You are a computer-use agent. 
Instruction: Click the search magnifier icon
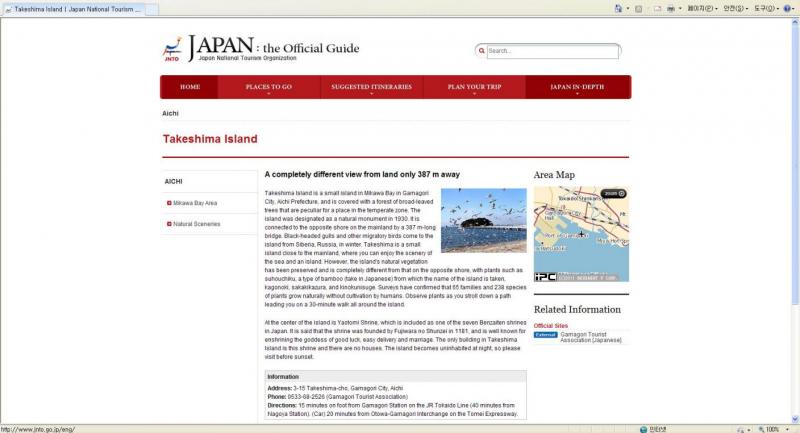pos(482,51)
